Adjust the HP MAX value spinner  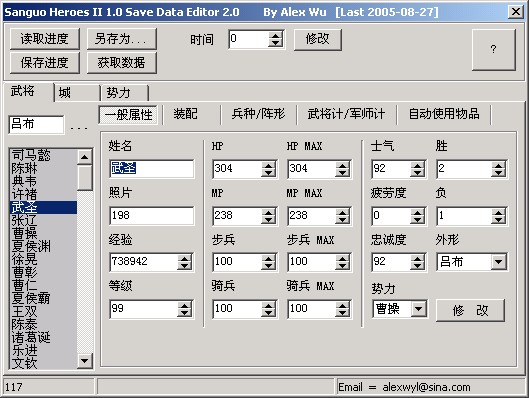tap(343, 169)
